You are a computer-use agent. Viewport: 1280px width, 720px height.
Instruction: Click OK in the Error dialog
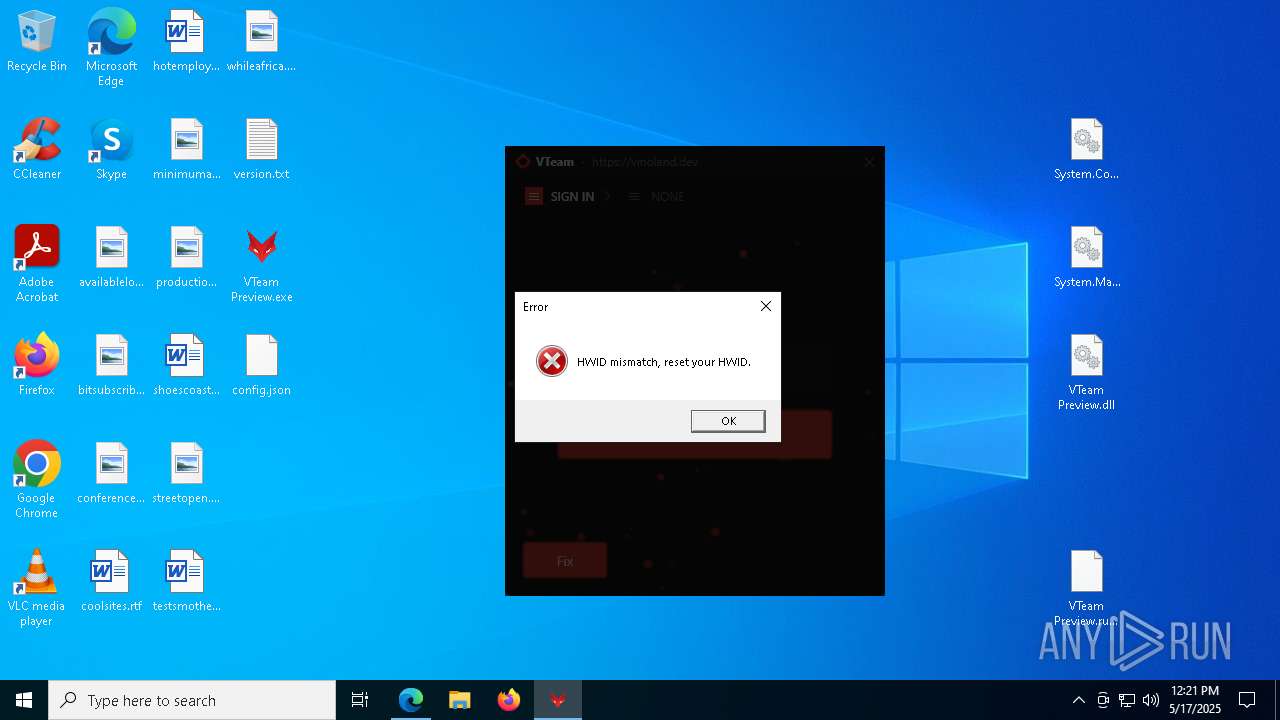(x=728, y=421)
